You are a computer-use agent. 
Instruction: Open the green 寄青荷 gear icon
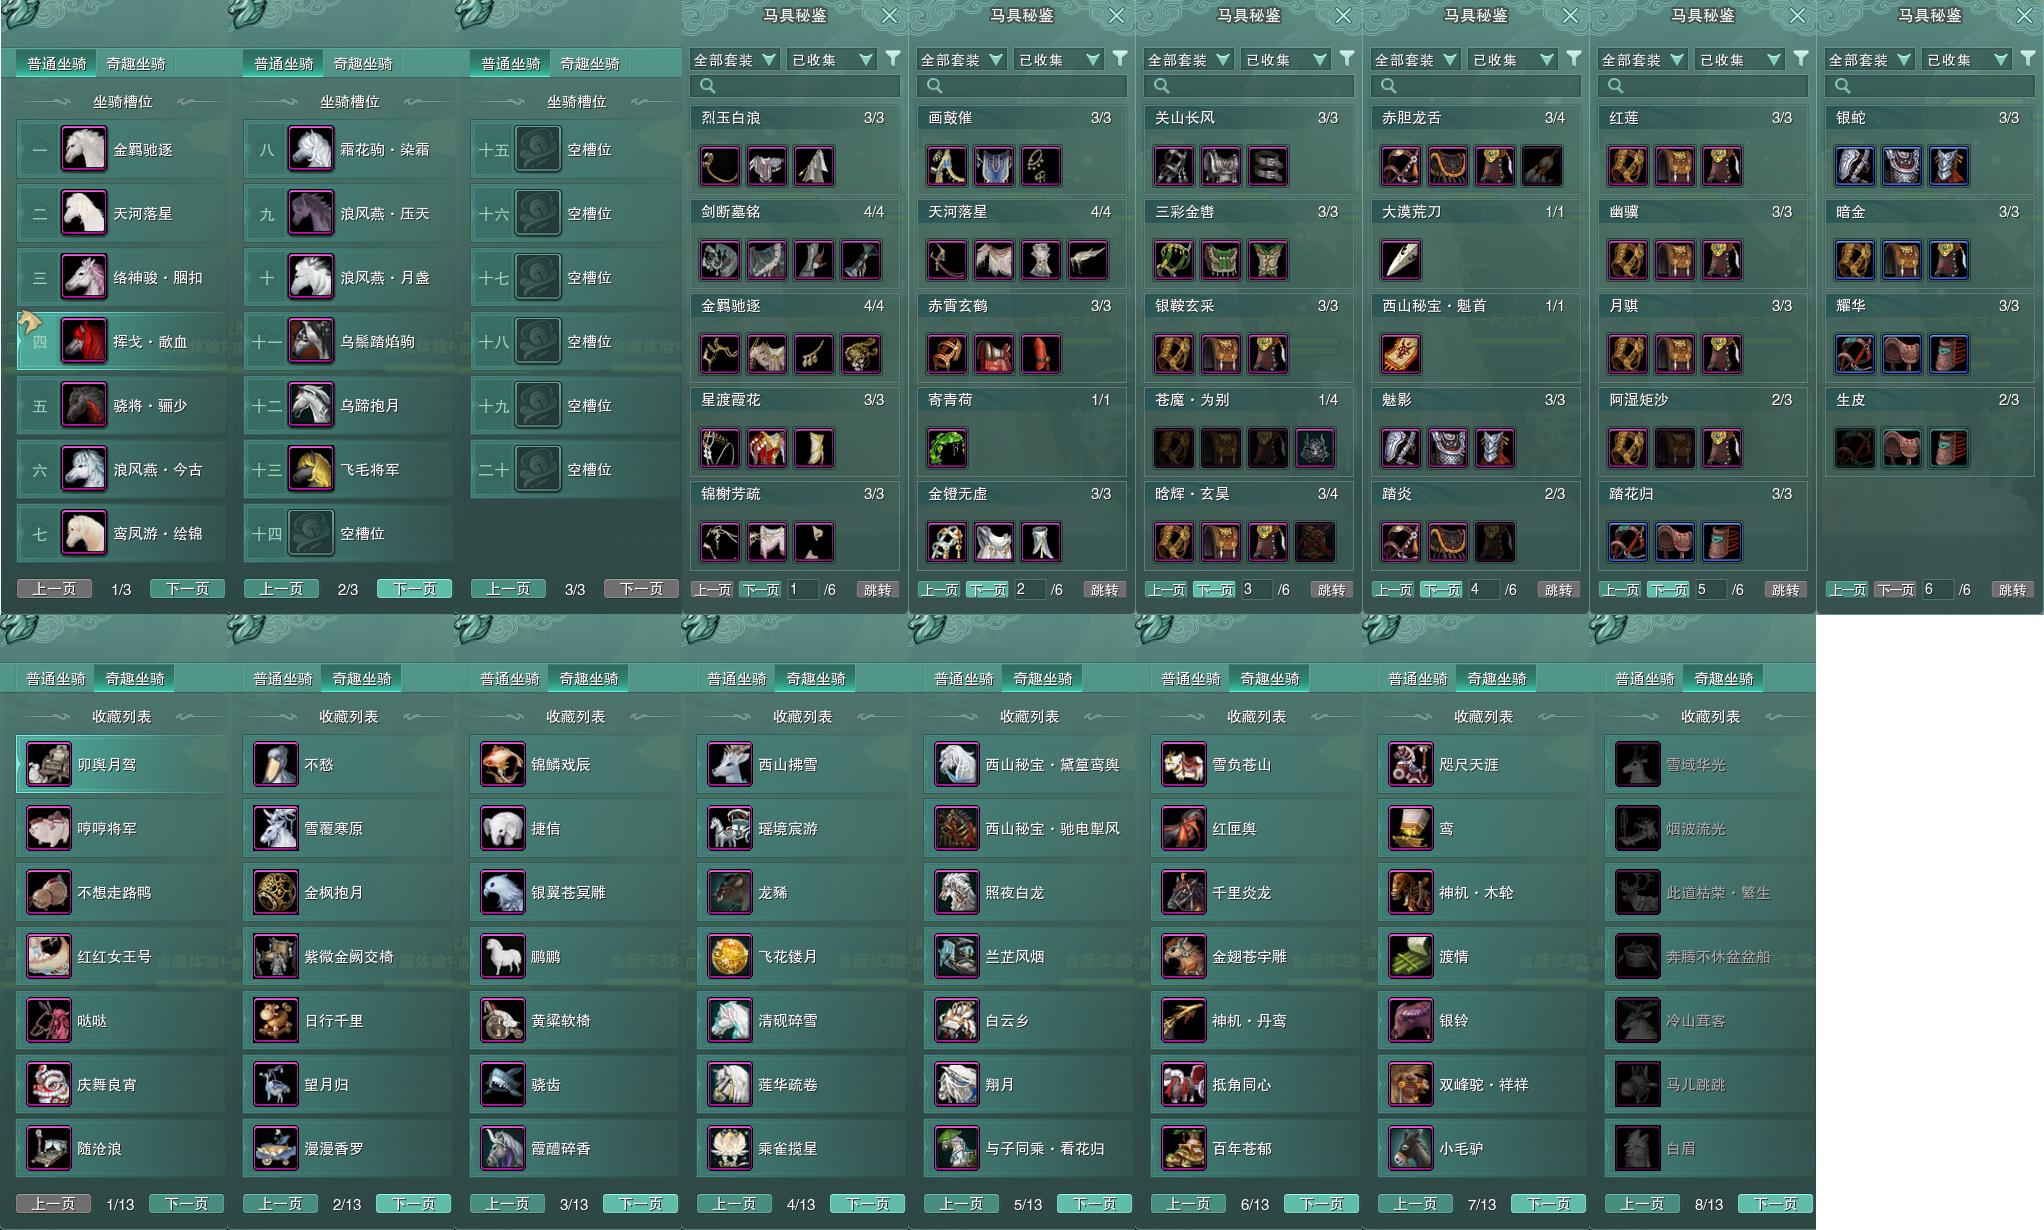946,448
